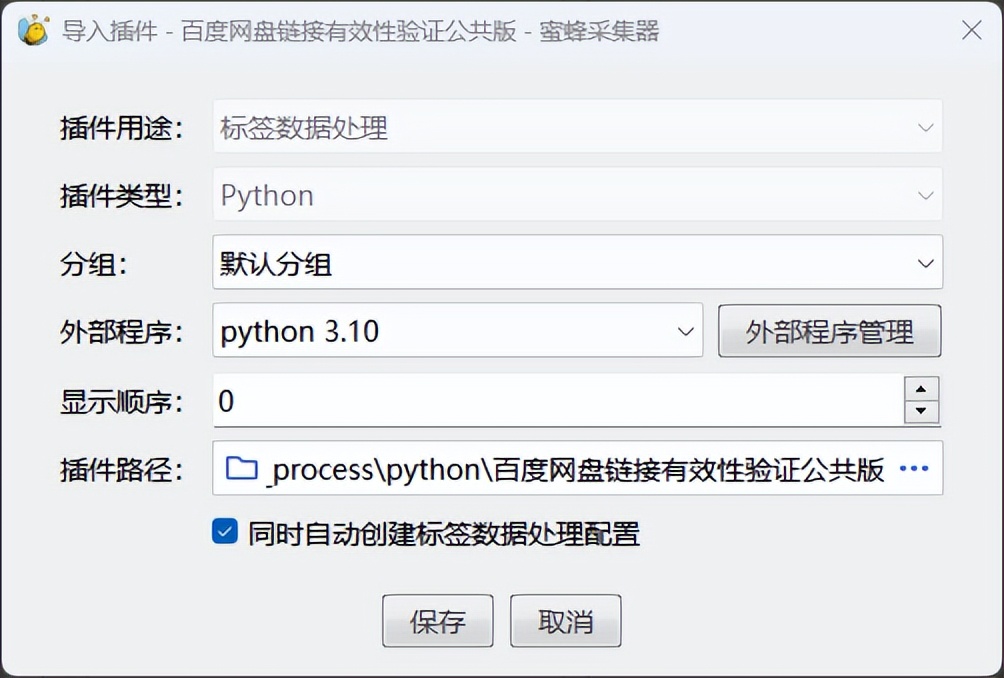
Task: Click the python 3.10 text in combo box
Action: point(299,332)
